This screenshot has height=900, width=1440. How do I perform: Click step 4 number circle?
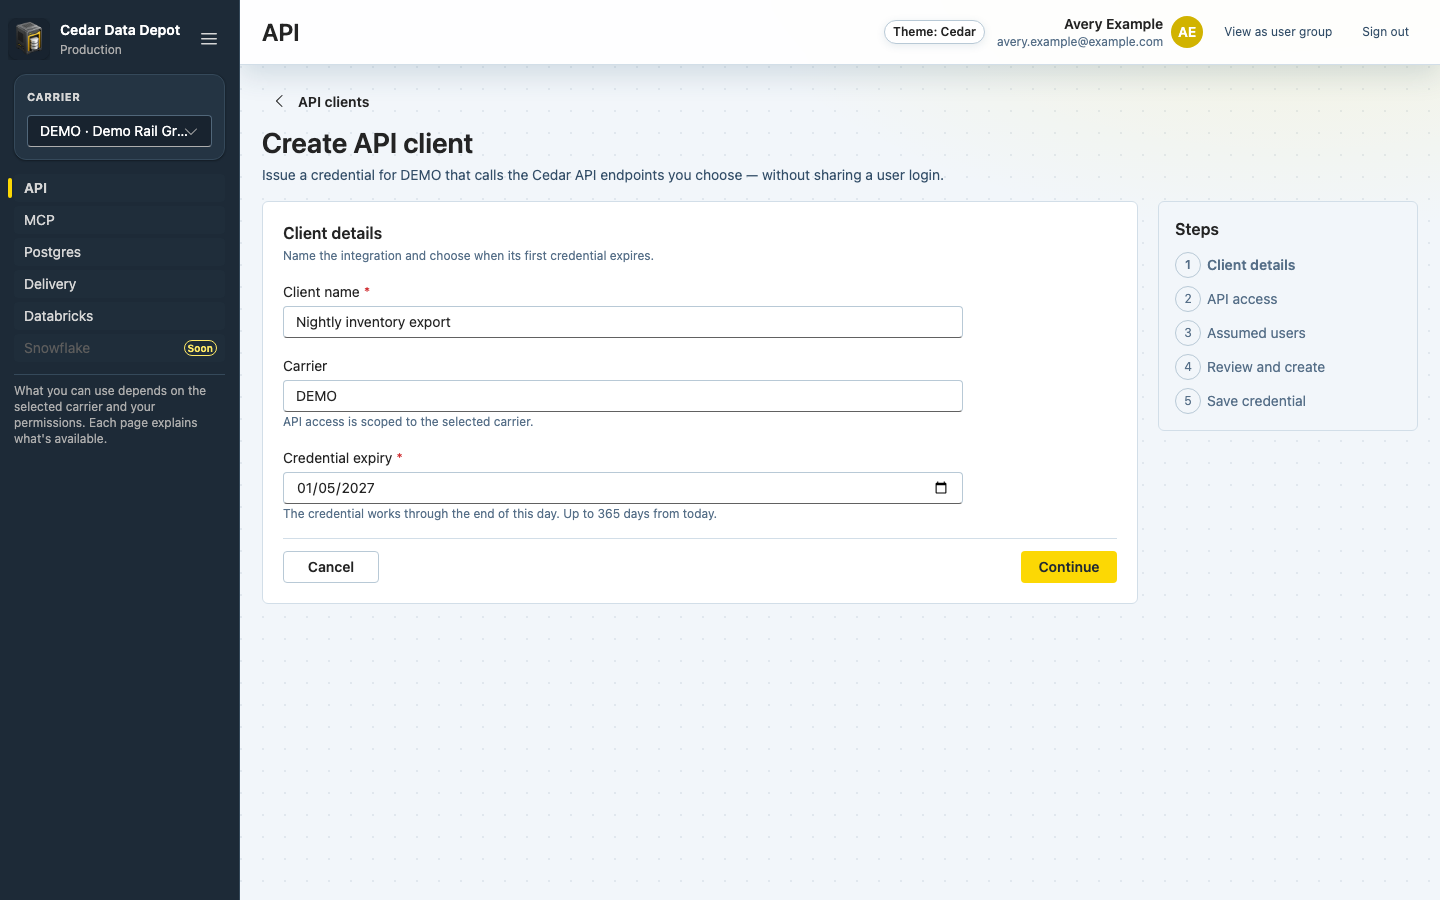pyautogui.click(x=1188, y=367)
